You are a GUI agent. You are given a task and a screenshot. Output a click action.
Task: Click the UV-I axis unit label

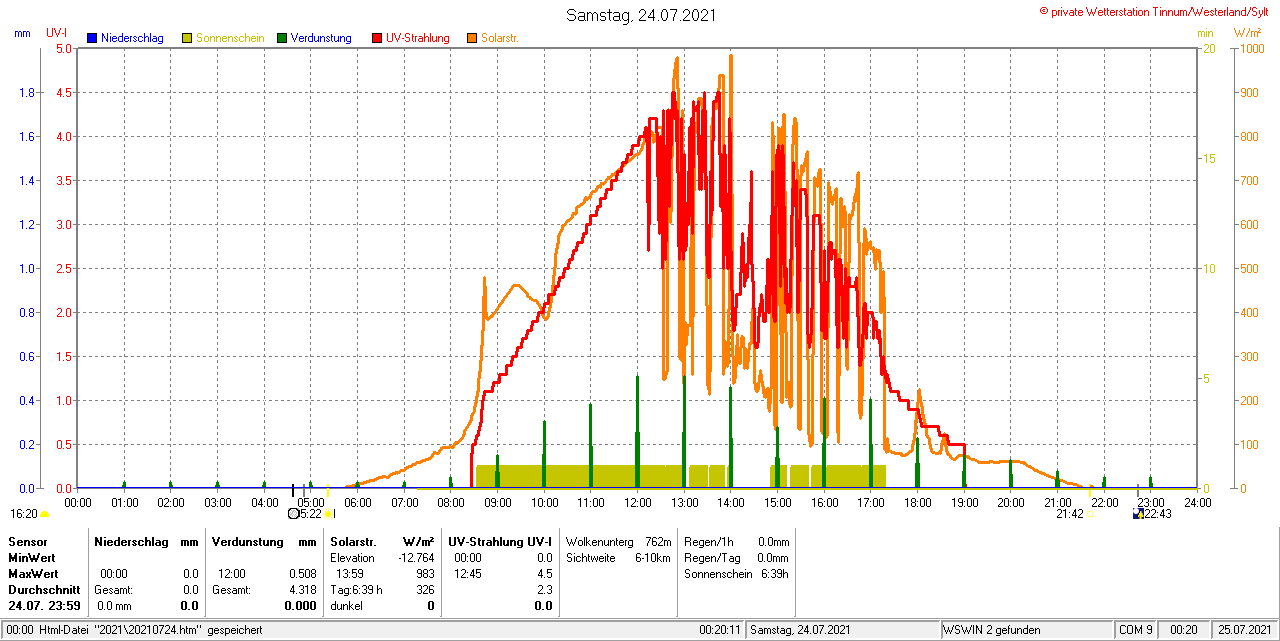coord(57,33)
